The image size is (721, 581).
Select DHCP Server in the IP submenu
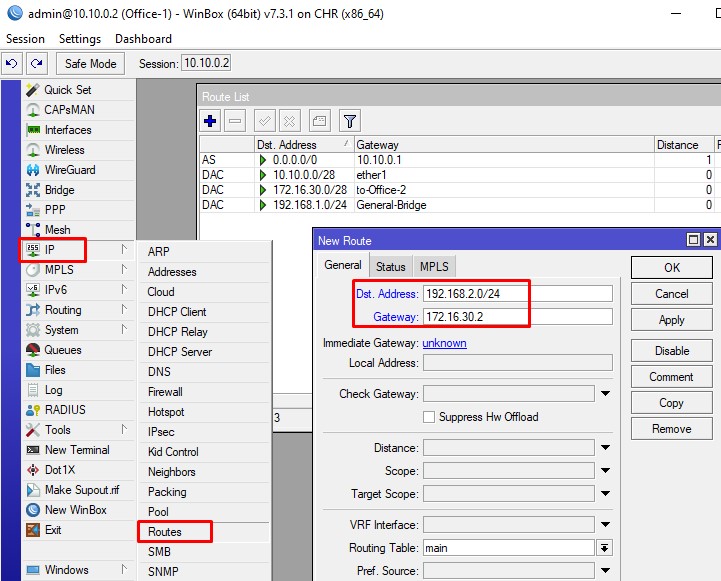pyautogui.click(x=204, y=352)
